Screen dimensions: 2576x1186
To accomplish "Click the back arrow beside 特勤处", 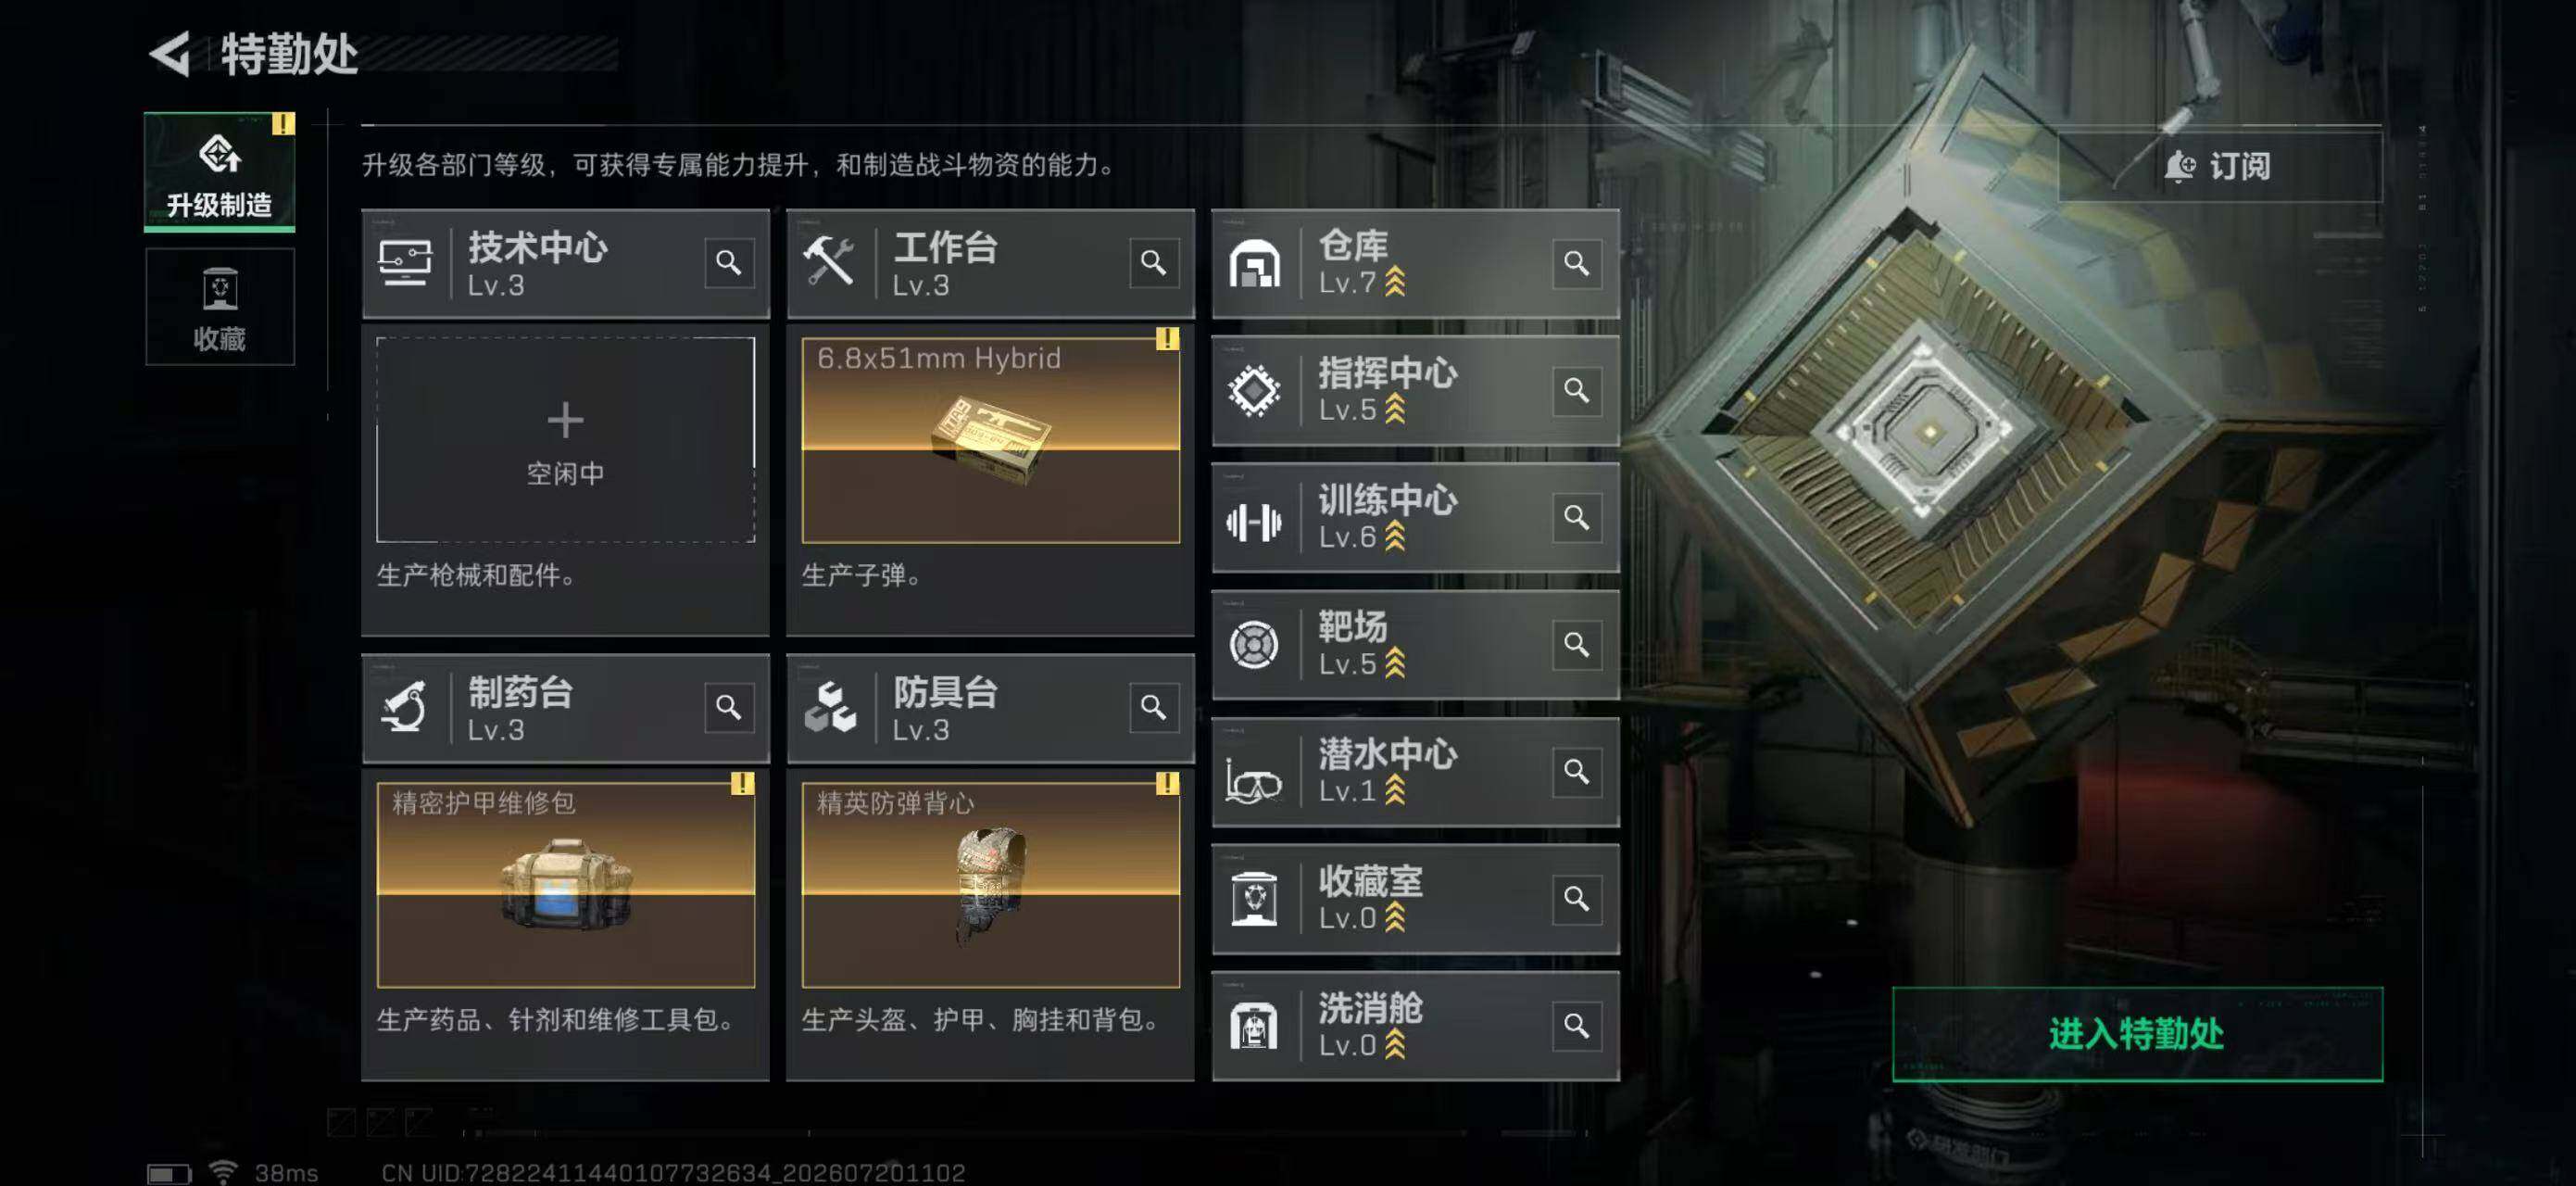I will pos(170,53).
